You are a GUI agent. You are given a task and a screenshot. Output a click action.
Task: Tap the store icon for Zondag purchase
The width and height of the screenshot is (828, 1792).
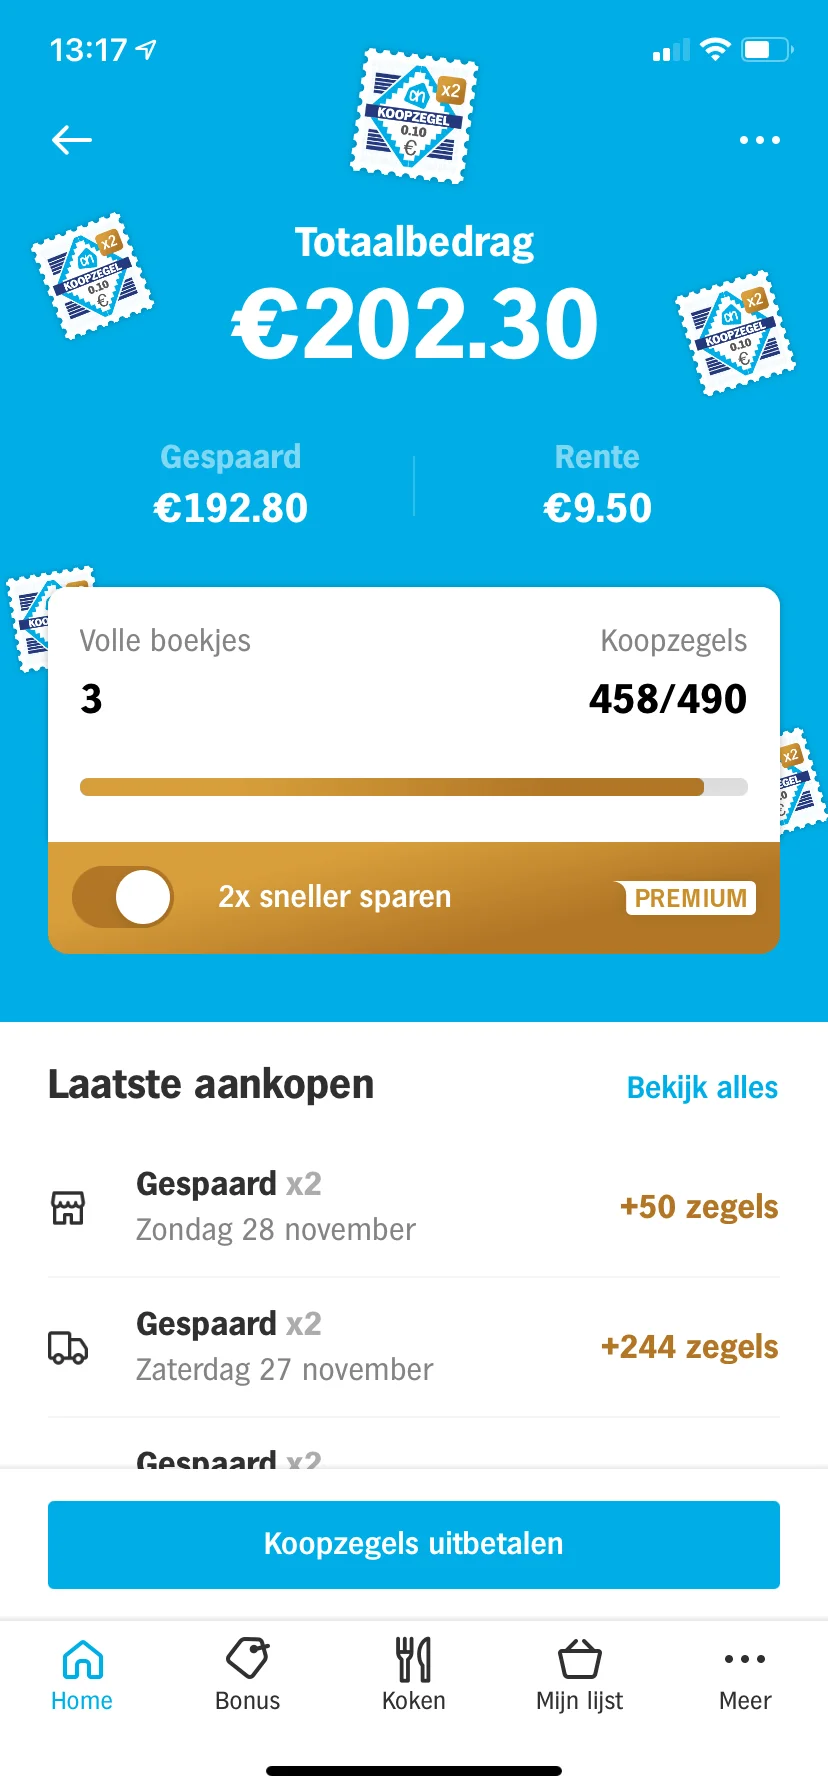pos(68,1207)
